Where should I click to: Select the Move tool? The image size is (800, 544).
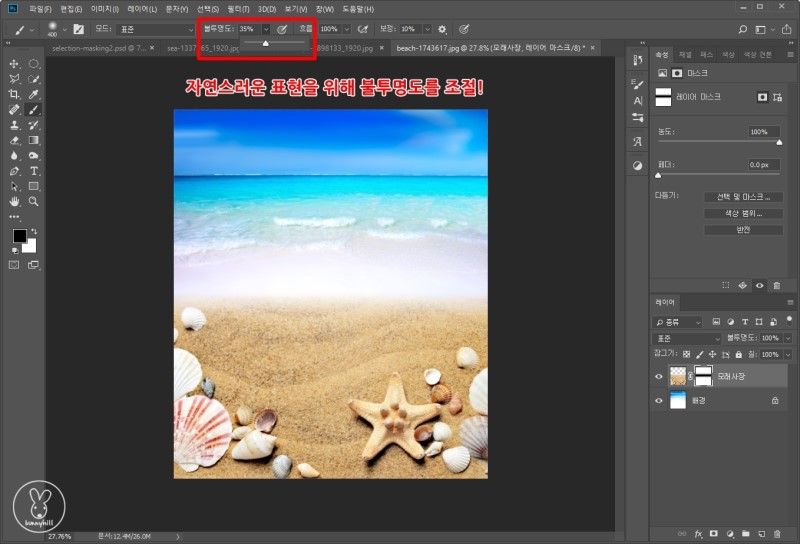(x=14, y=63)
